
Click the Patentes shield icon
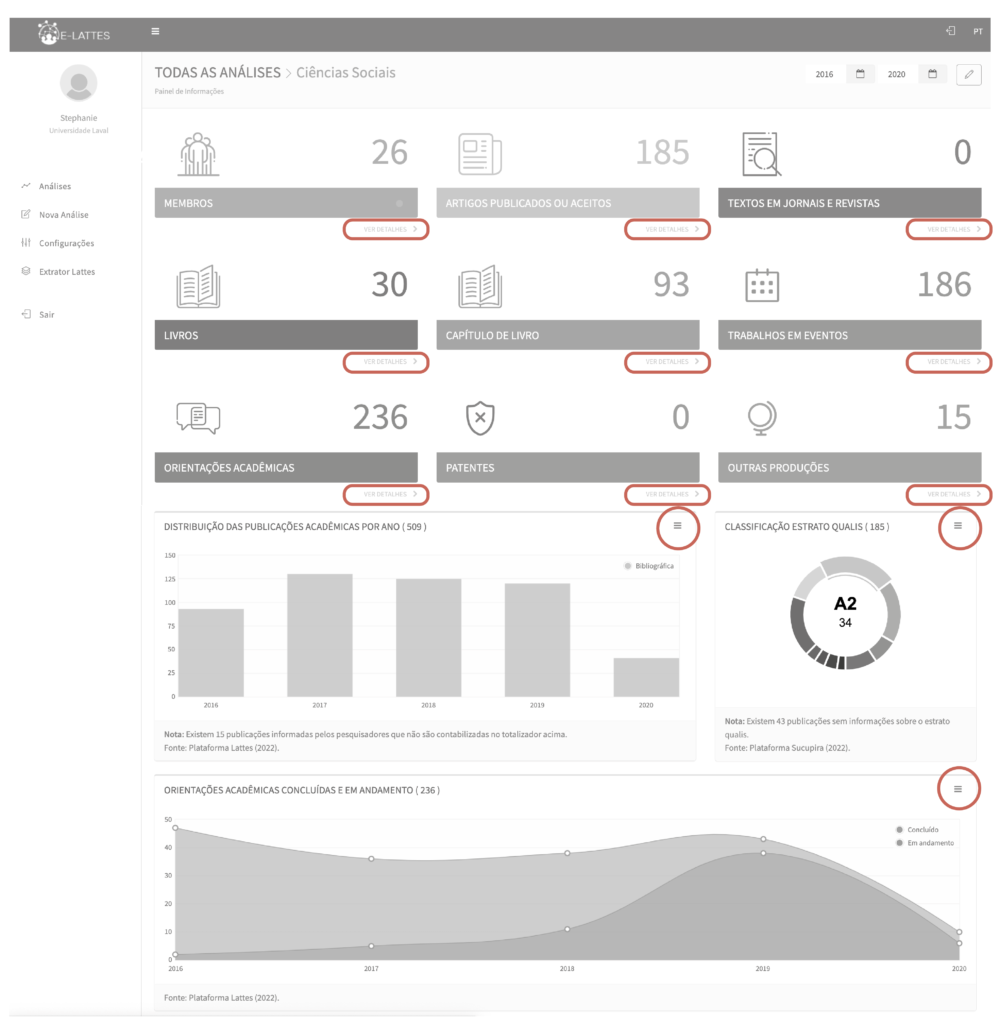coord(480,417)
